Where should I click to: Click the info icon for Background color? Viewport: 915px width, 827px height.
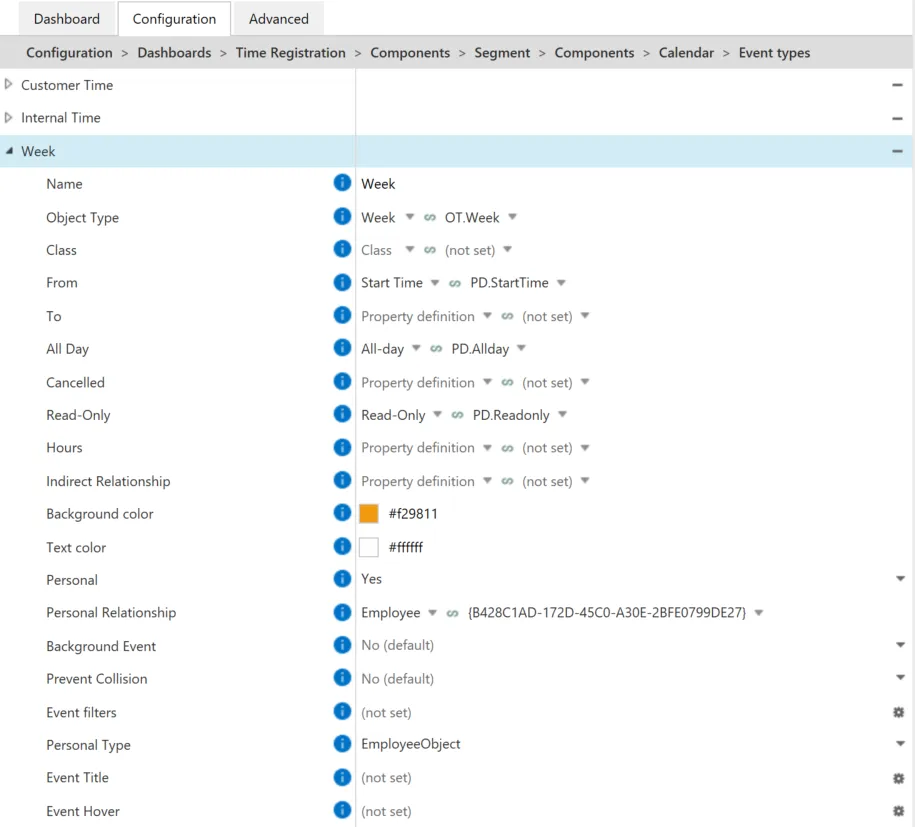pyautogui.click(x=342, y=513)
